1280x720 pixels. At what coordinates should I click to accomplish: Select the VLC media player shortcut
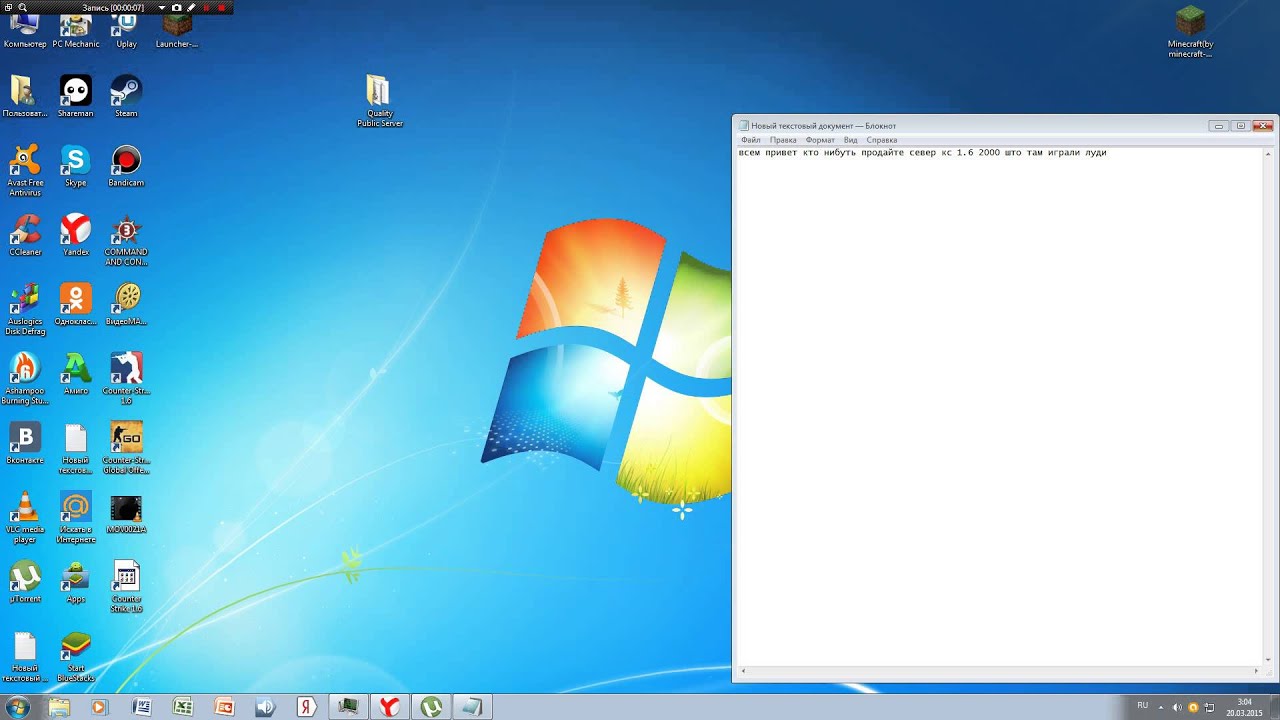pyautogui.click(x=25, y=517)
